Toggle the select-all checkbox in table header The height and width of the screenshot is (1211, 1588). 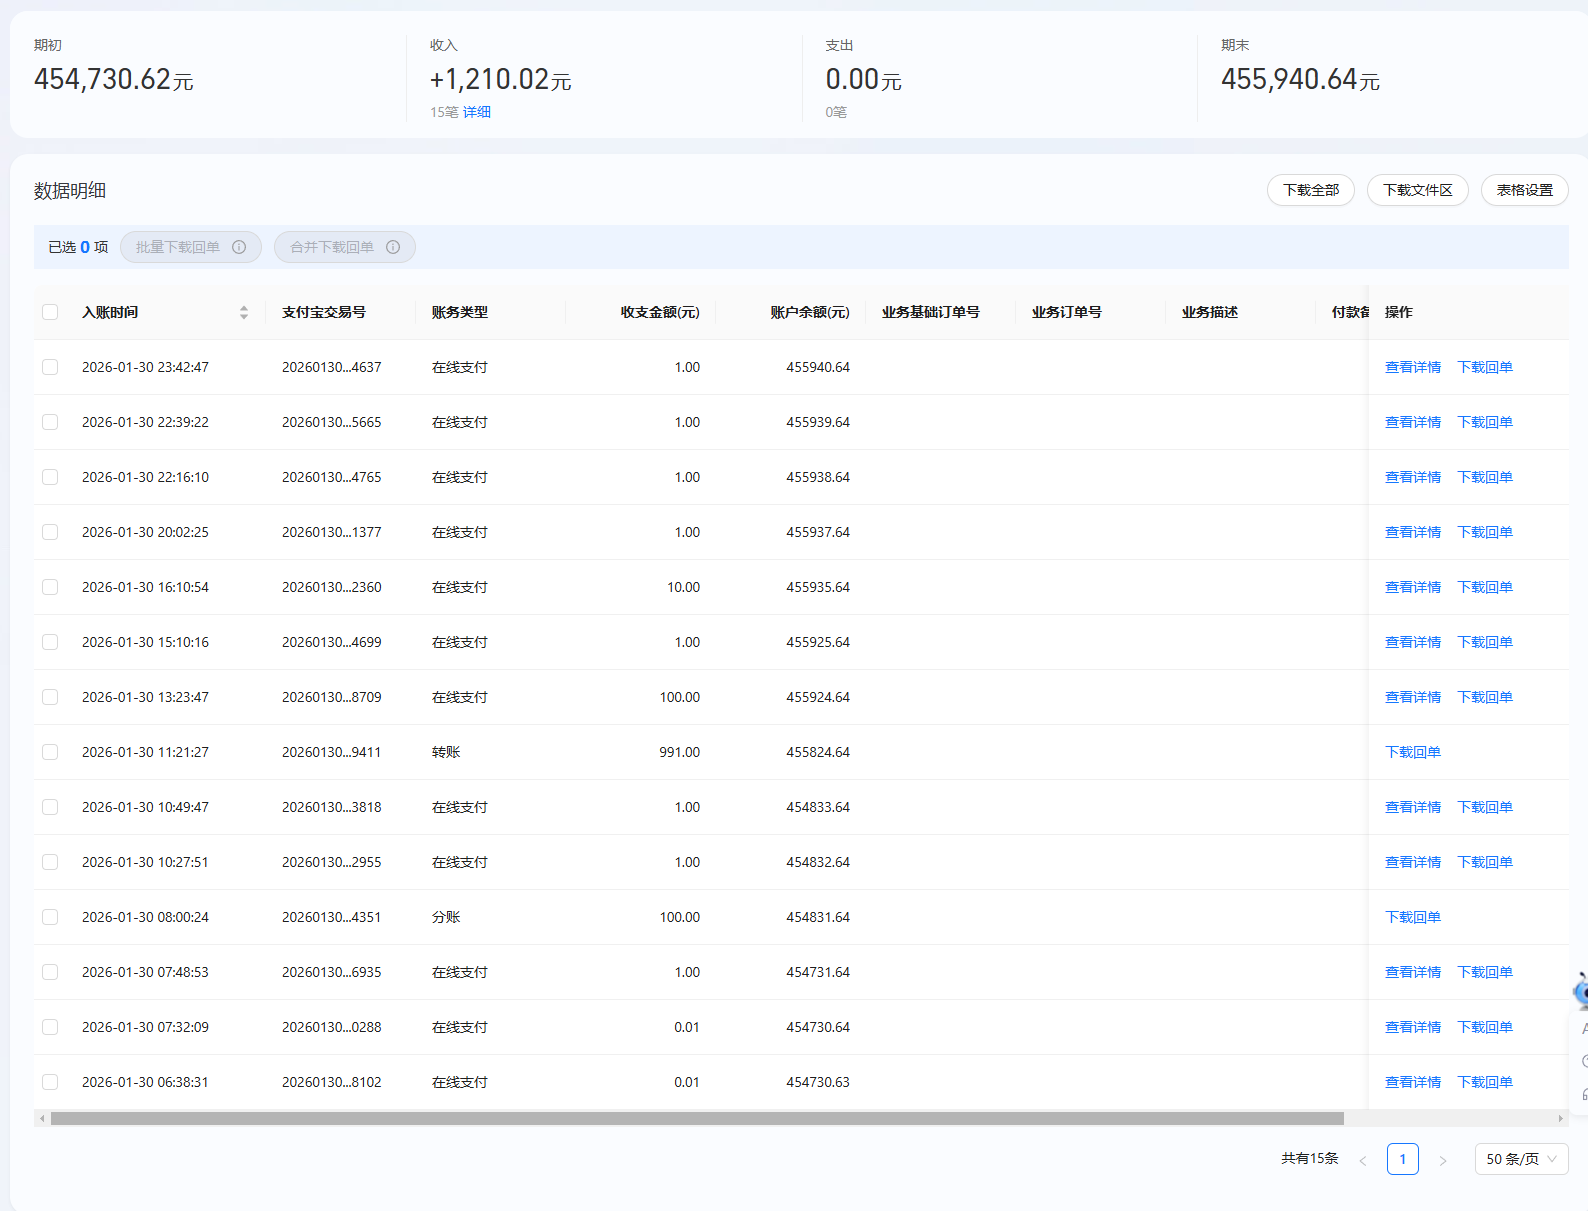(50, 312)
